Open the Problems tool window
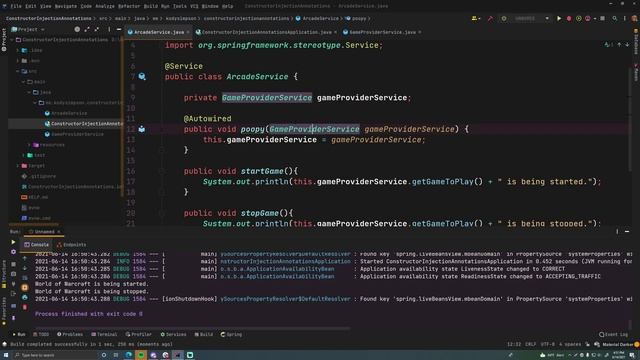The height and width of the screenshot is (360, 640). [70, 334]
